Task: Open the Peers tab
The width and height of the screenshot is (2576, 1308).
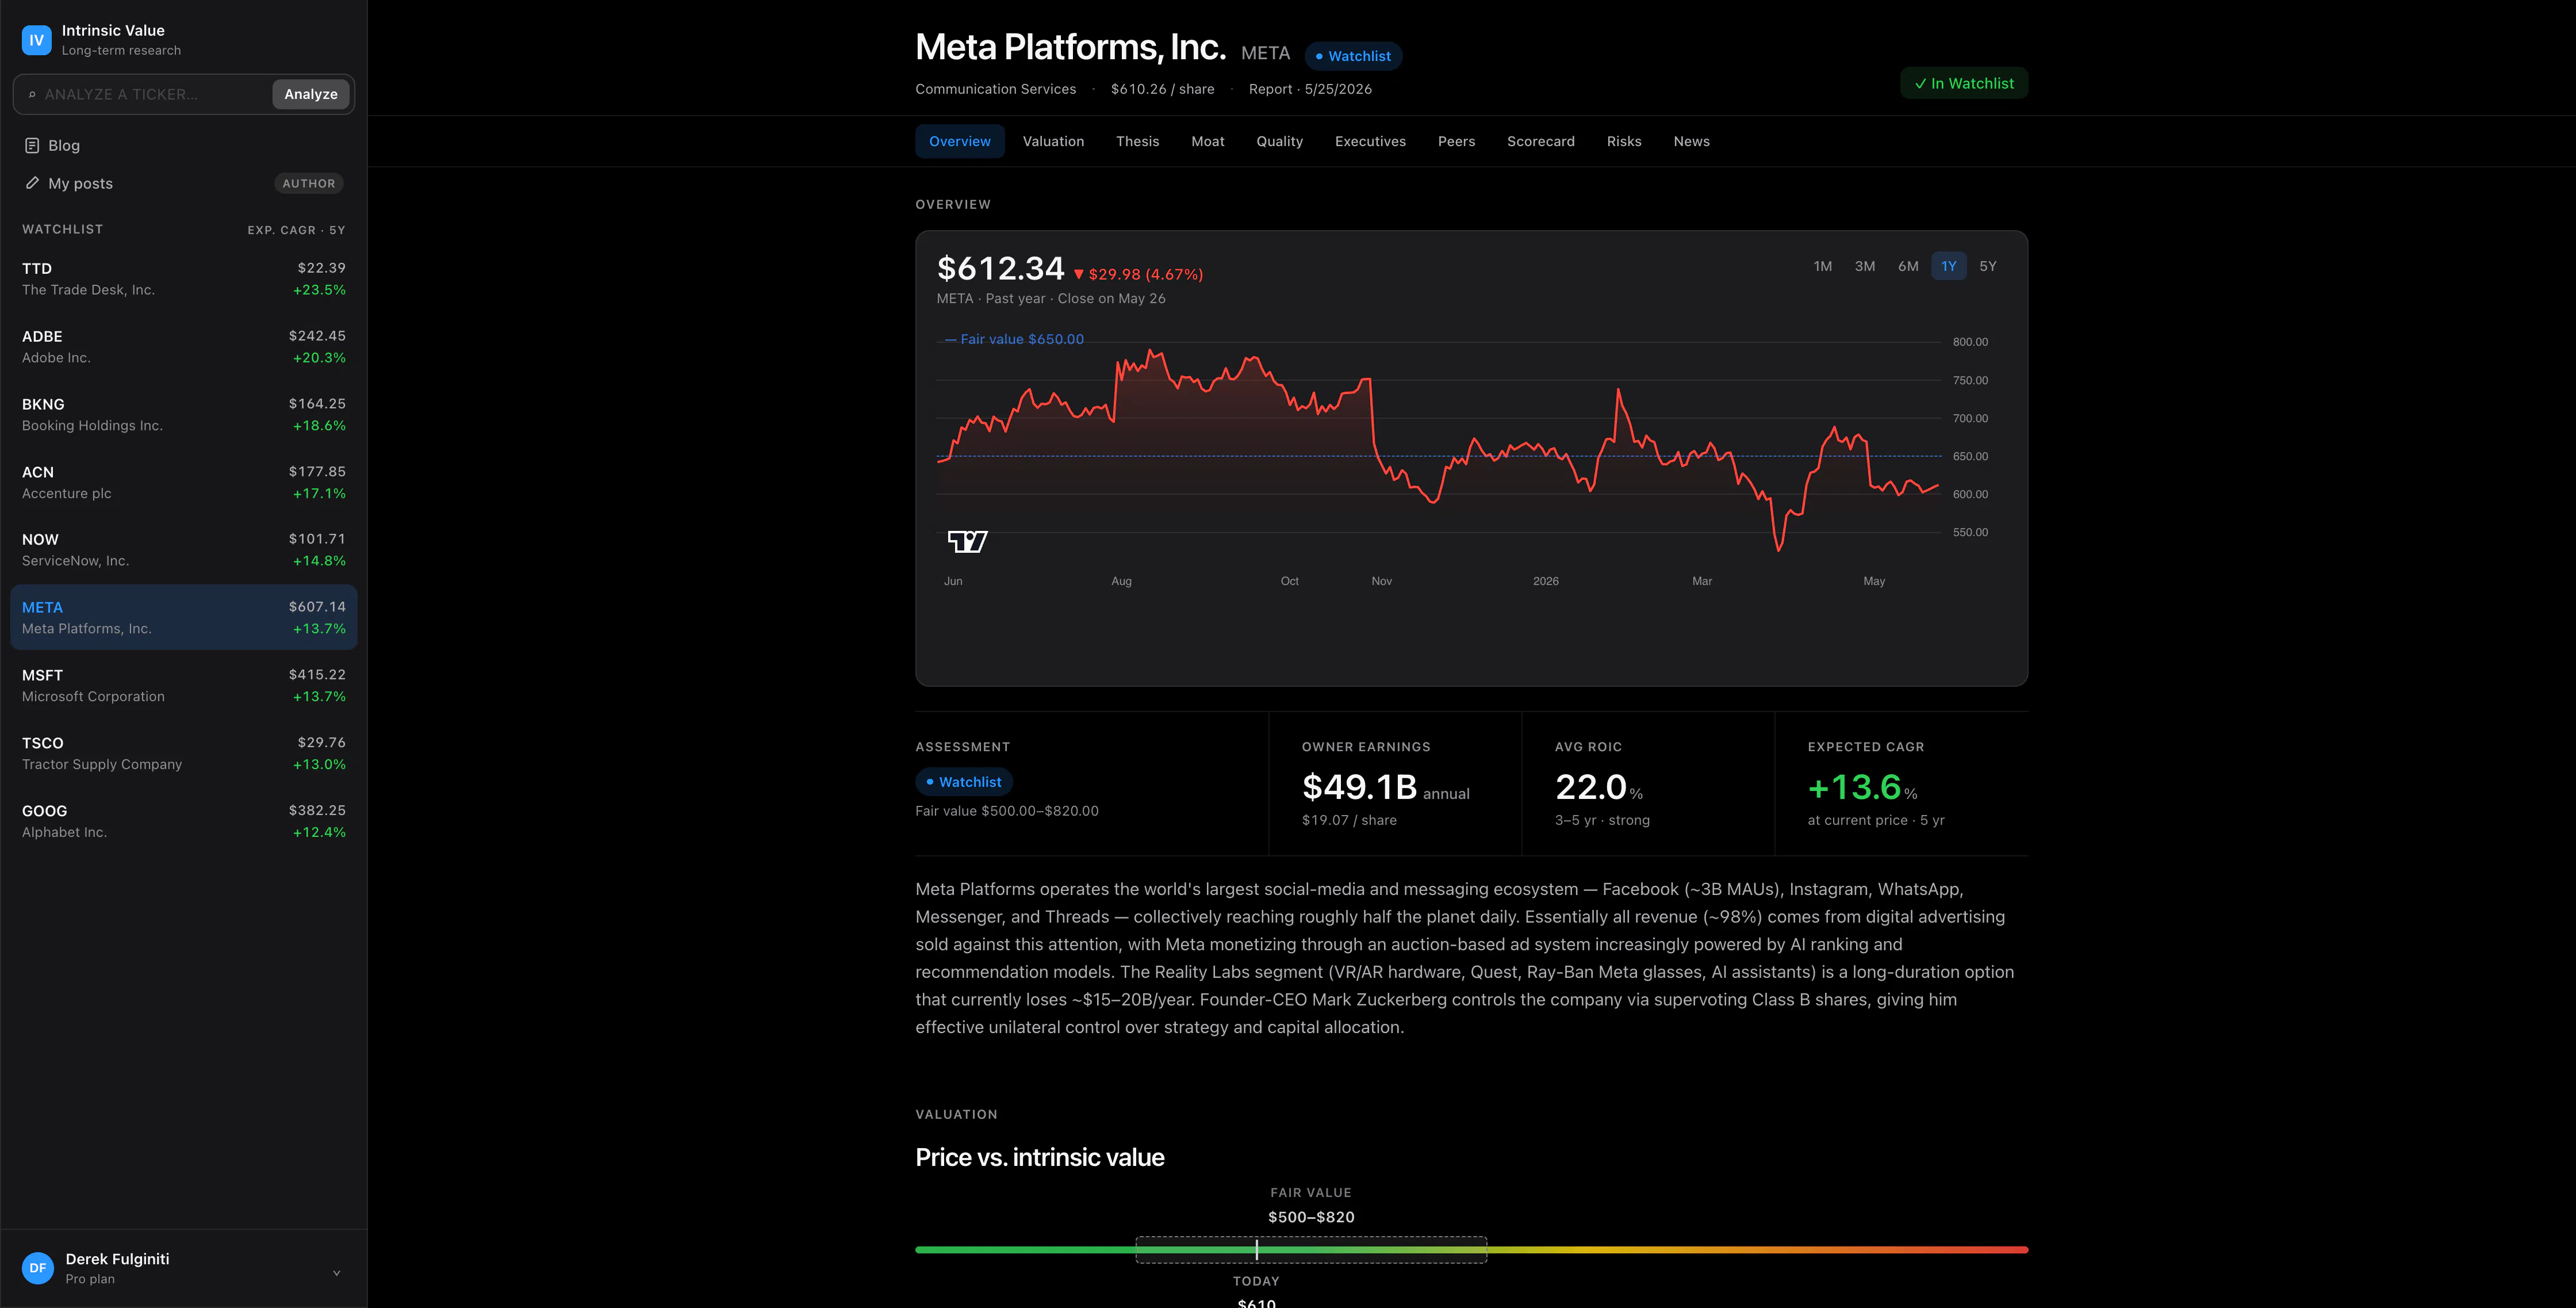Action: click(x=1457, y=141)
